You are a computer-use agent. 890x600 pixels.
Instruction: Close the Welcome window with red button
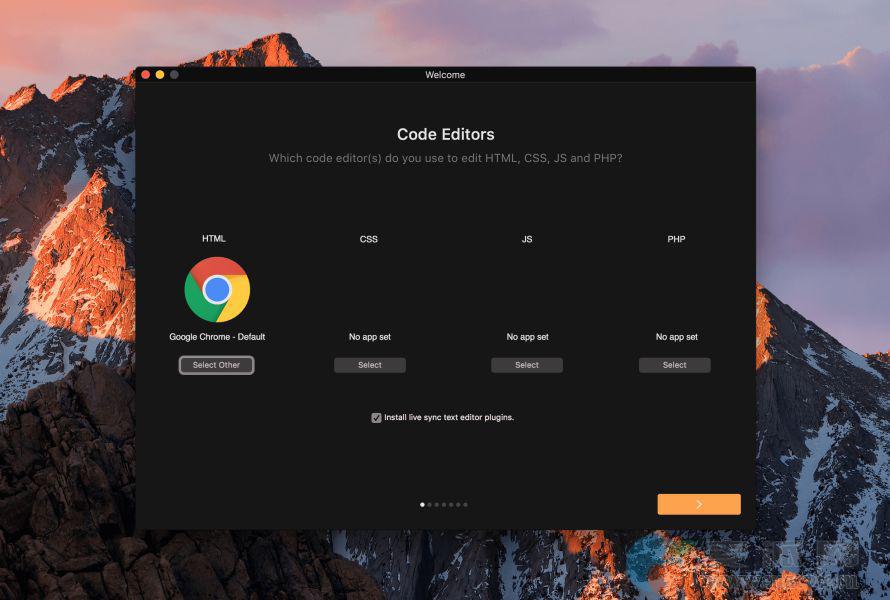pos(145,75)
